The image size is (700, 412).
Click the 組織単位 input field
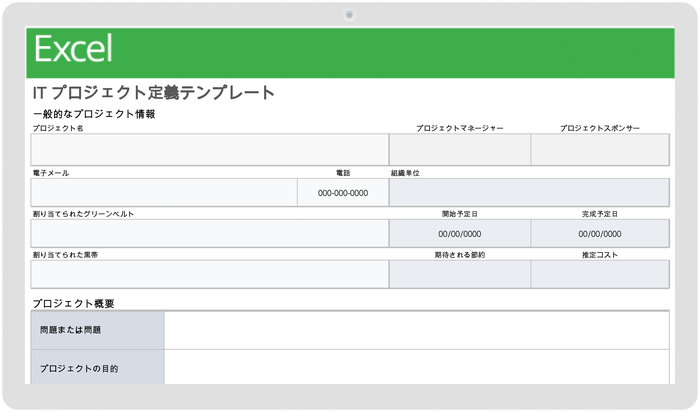(x=529, y=193)
